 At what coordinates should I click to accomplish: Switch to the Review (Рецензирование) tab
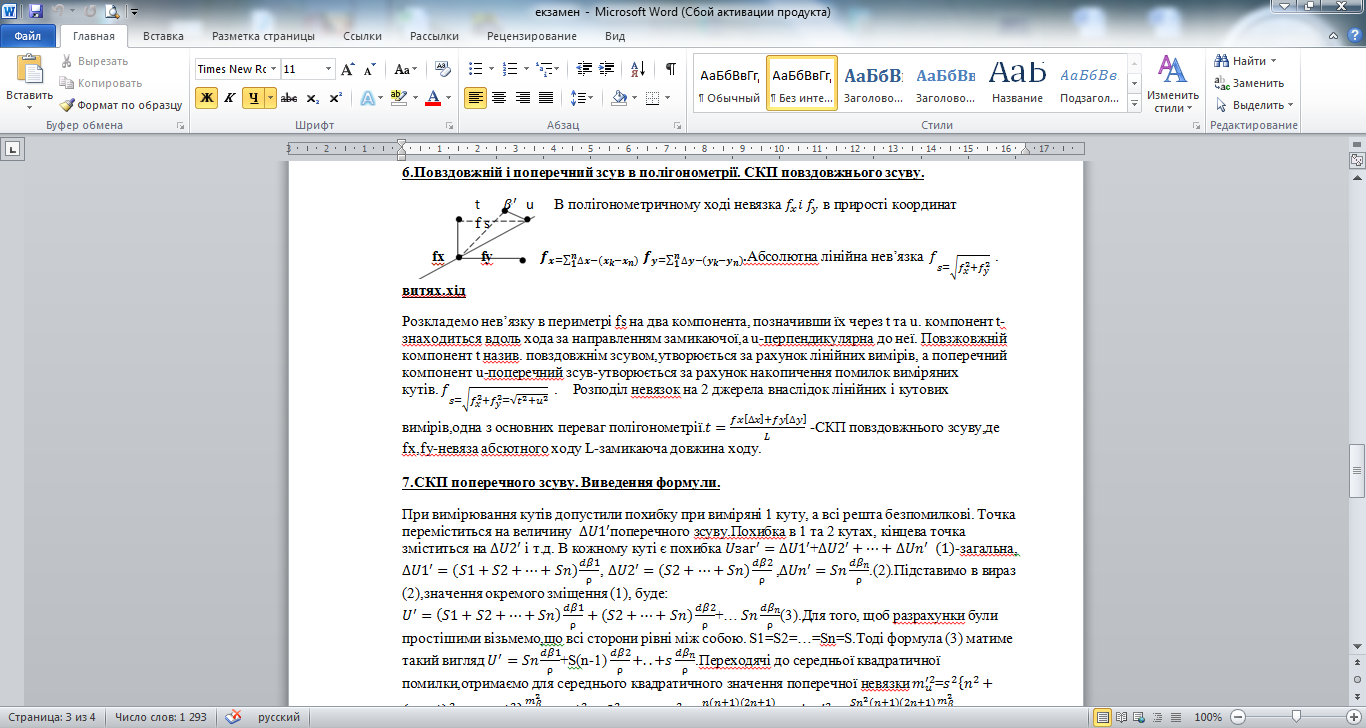pyautogui.click(x=532, y=36)
